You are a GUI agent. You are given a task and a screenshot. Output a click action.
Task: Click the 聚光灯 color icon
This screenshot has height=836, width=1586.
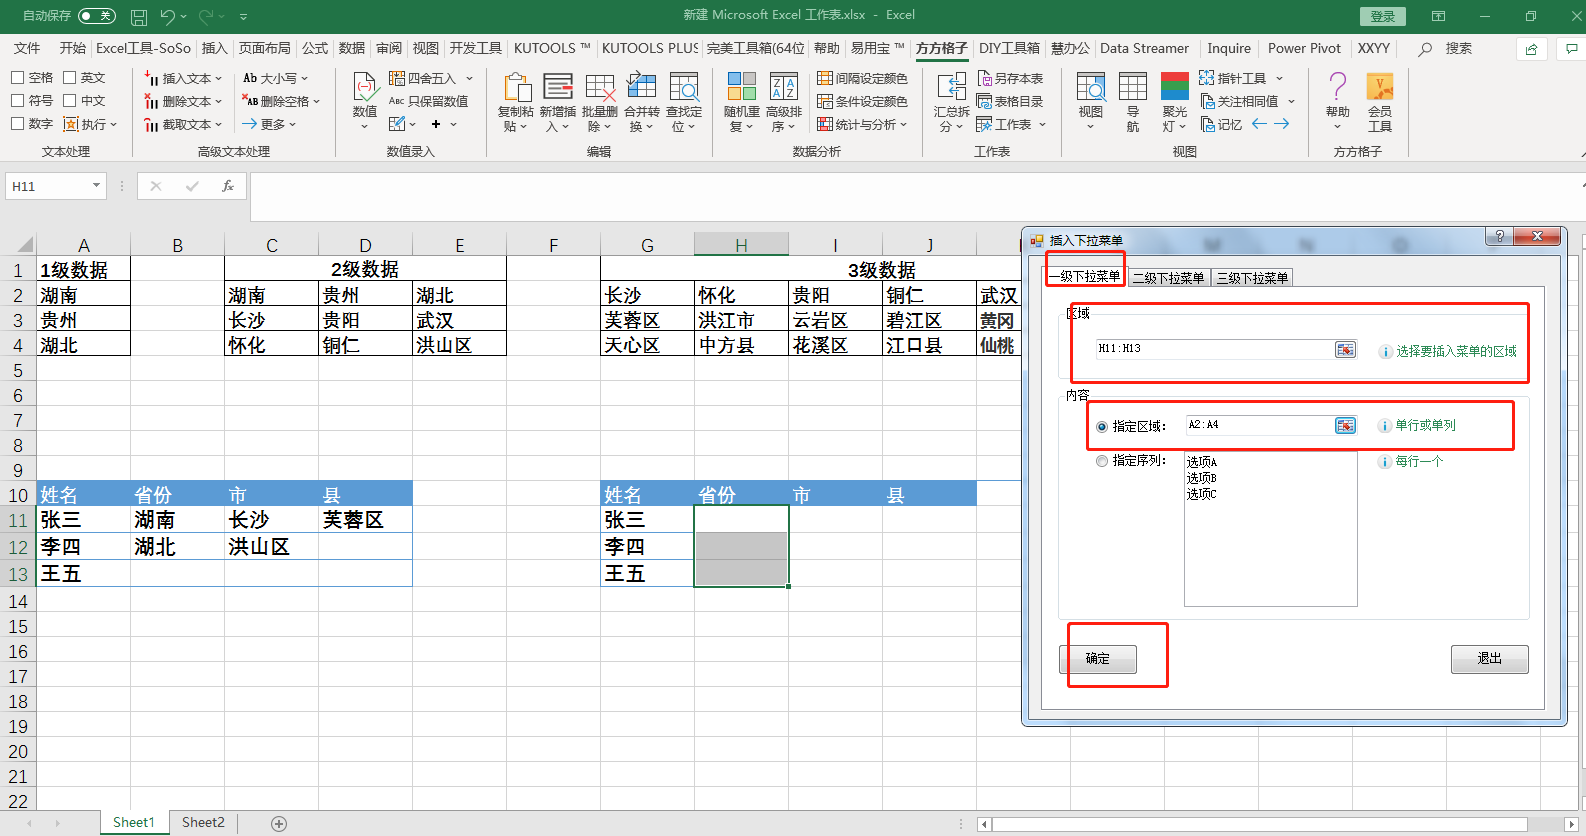coord(1175,87)
